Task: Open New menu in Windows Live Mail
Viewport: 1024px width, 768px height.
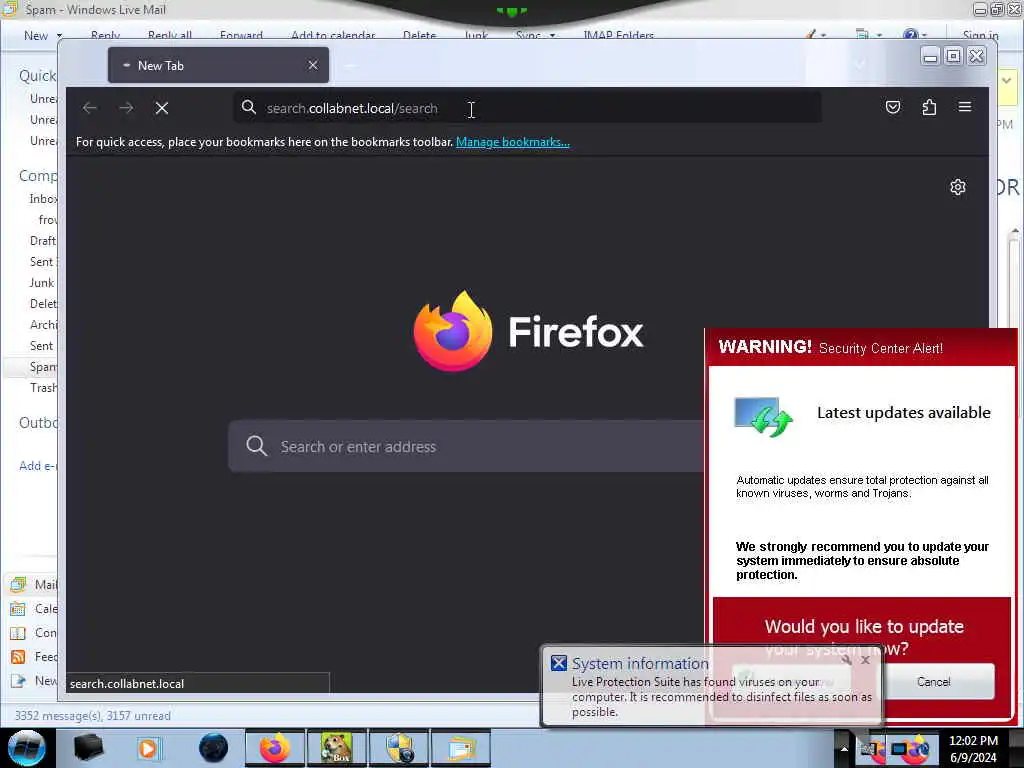Action: (x=36, y=35)
